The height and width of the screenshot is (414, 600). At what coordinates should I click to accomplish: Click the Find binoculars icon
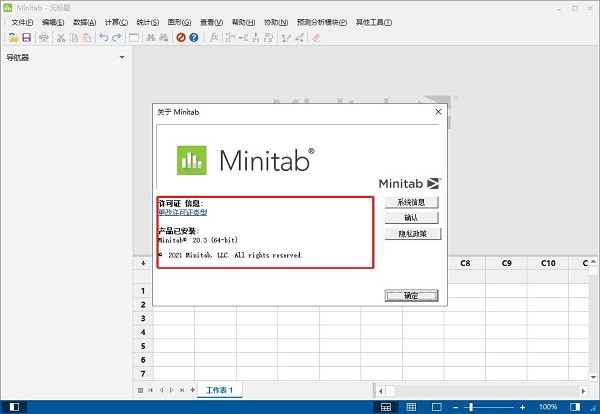151,37
